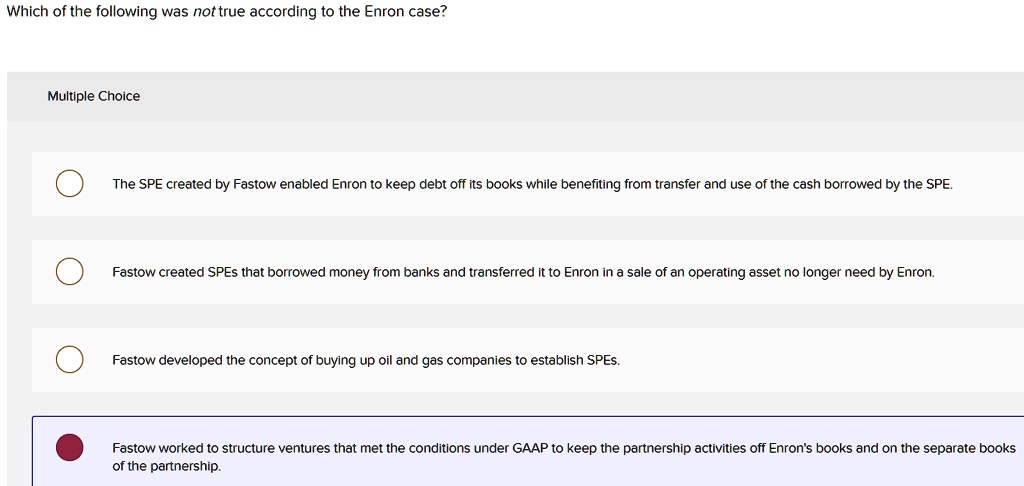This screenshot has width=1024, height=486.
Task: Select the radio button for 'The SPE created by Fastow'
Action: (x=69, y=184)
